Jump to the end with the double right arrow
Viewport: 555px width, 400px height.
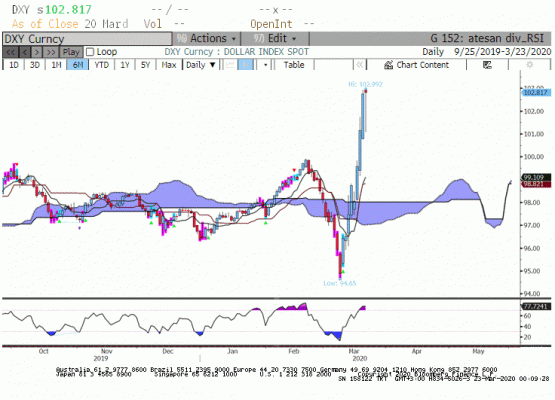51,52
